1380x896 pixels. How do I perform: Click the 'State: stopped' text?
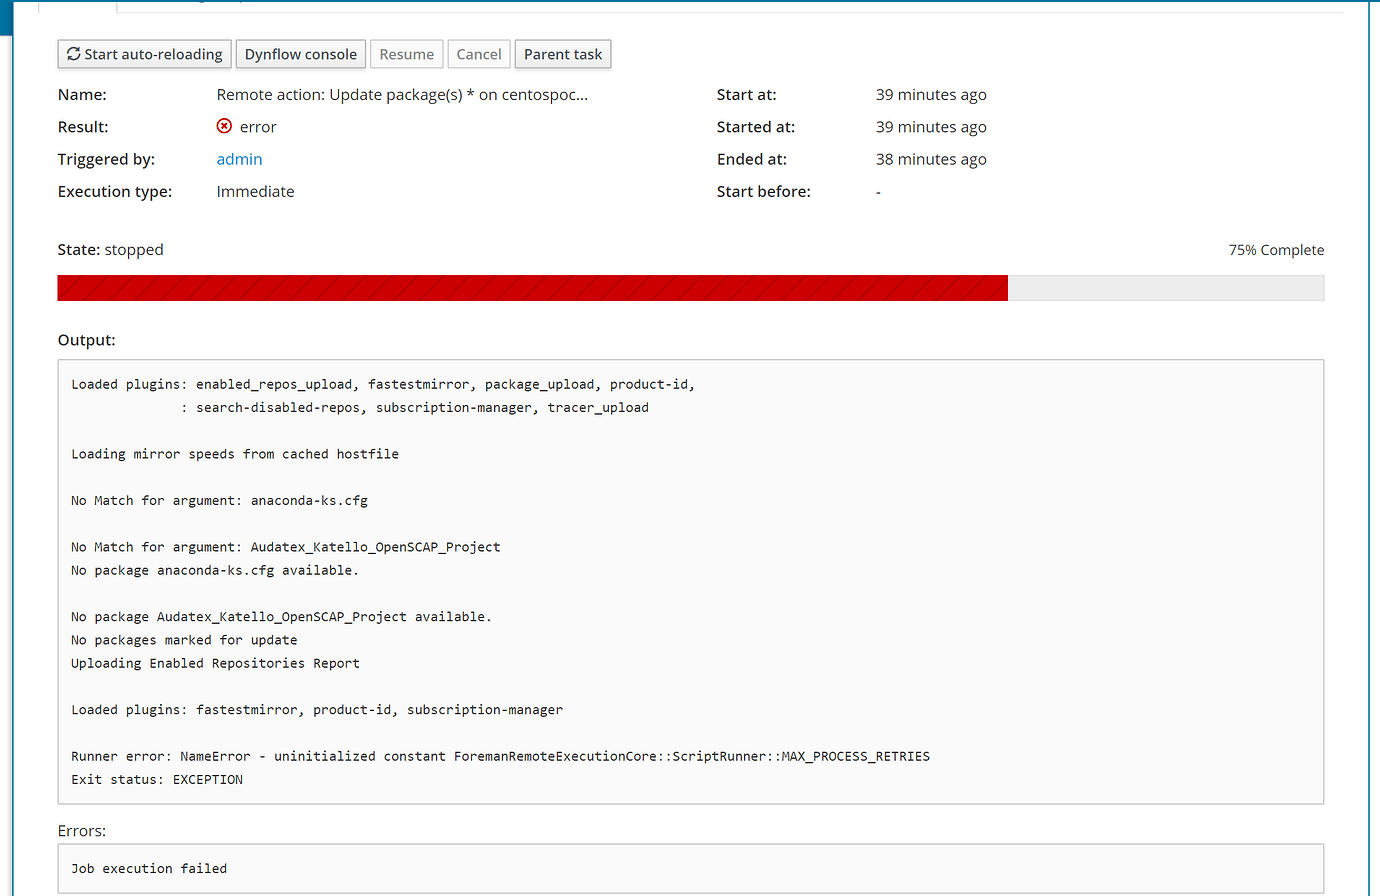pyautogui.click(x=110, y=250)
